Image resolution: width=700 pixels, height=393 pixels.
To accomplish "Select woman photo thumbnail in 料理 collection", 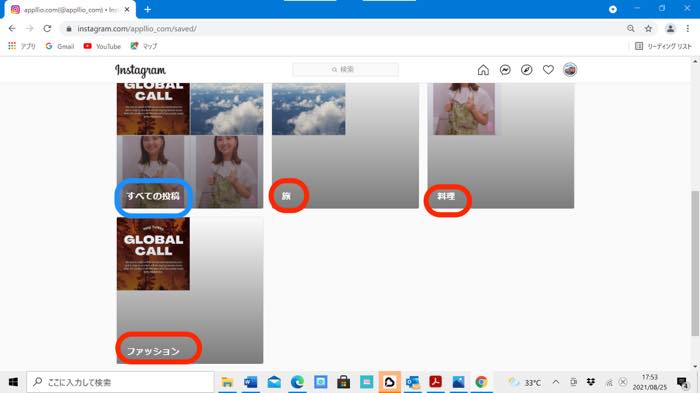I will click(x=464, y=109).
